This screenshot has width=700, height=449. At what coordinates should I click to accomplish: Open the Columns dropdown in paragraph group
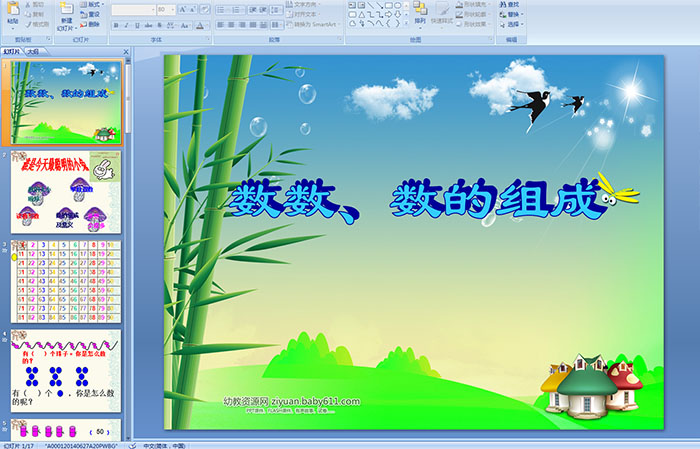[x=277, y=25]
